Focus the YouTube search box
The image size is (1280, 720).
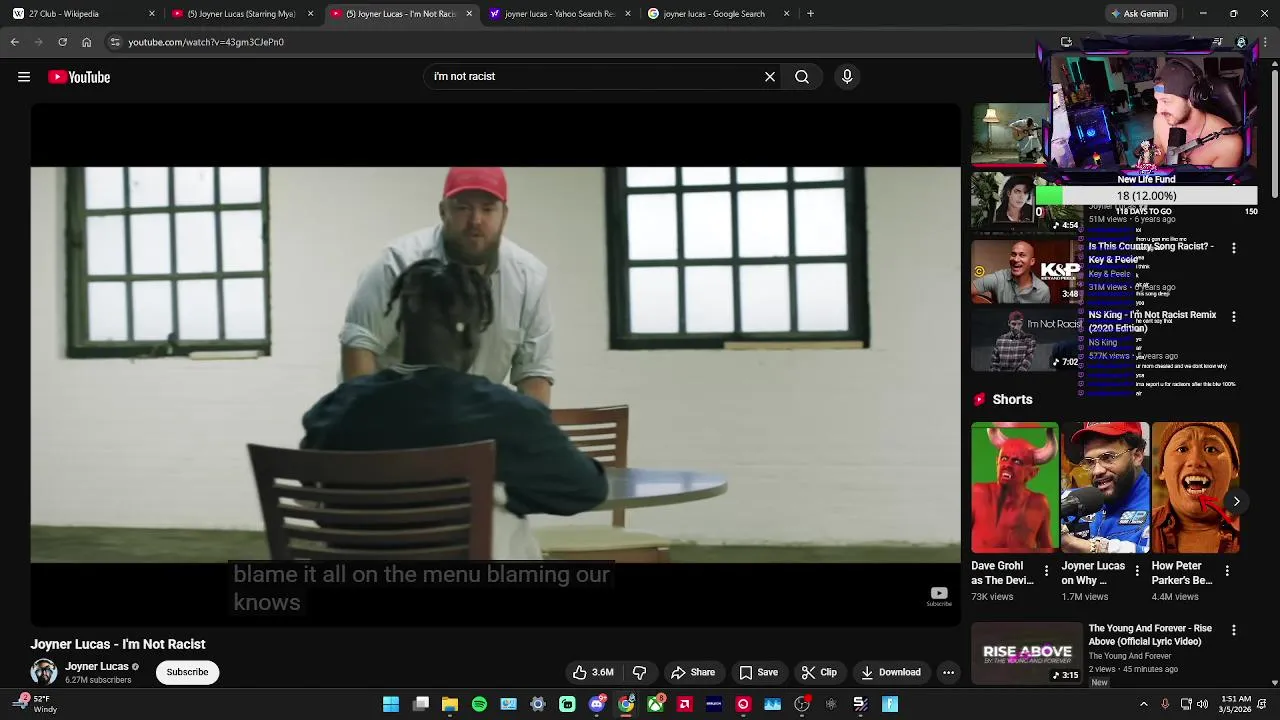coord(595,76)
